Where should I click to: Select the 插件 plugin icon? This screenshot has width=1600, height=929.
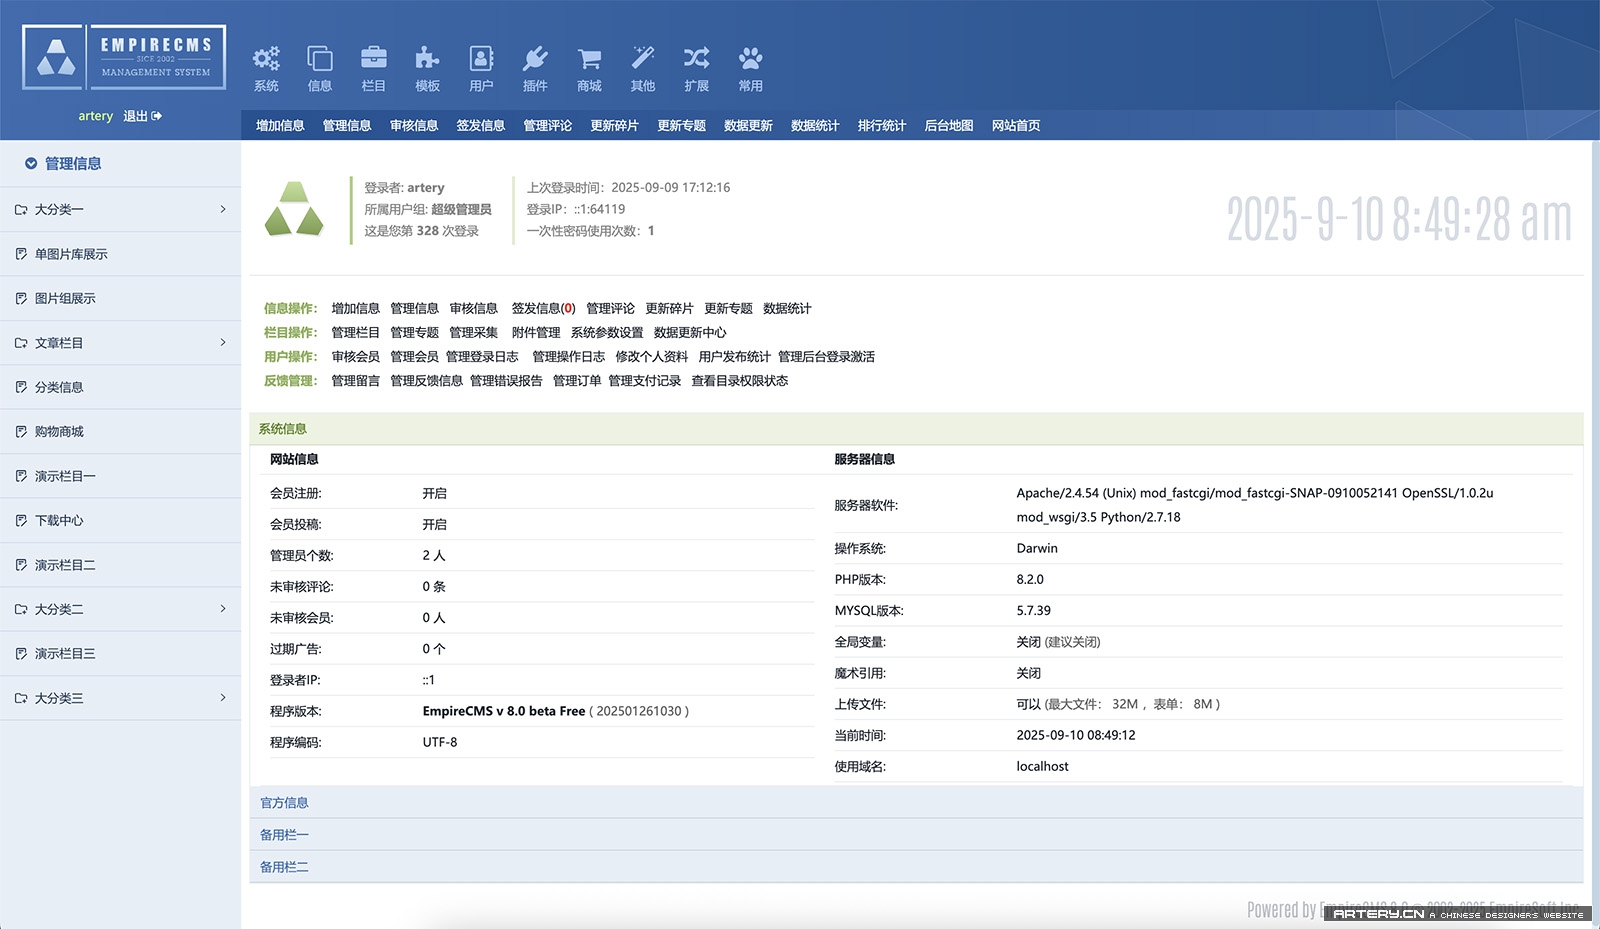pyautogui.click(x=535, y=65)
